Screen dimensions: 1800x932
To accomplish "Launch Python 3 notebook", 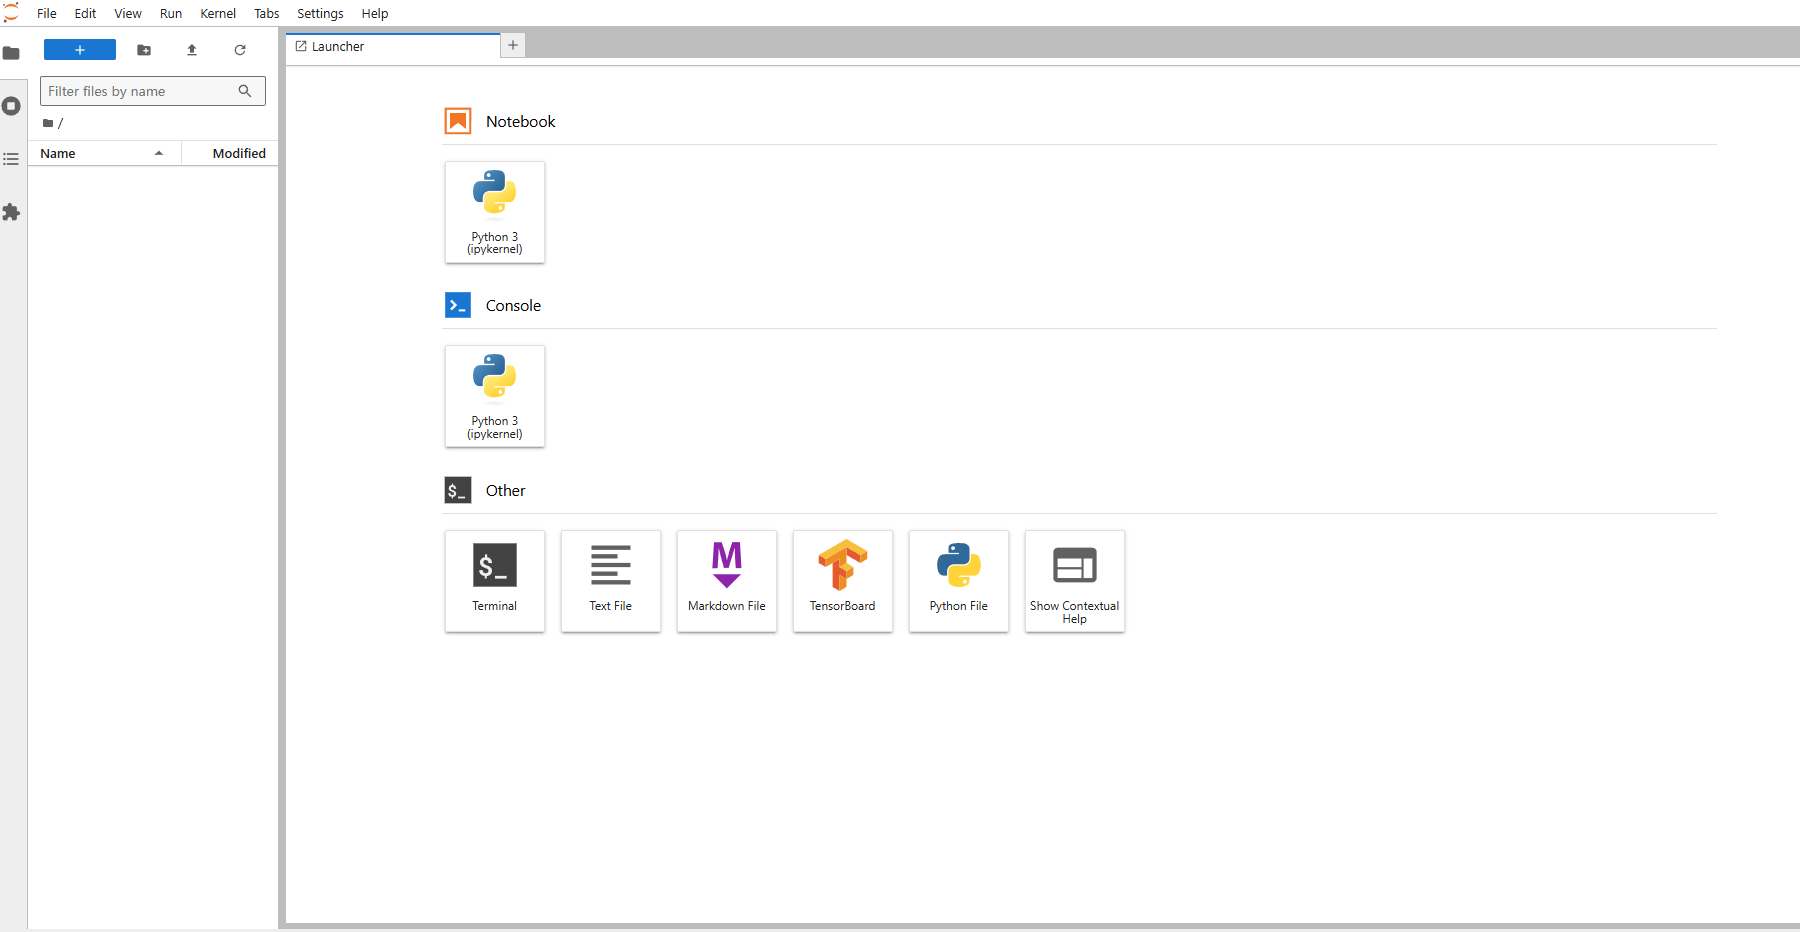I will click(495, 212).
